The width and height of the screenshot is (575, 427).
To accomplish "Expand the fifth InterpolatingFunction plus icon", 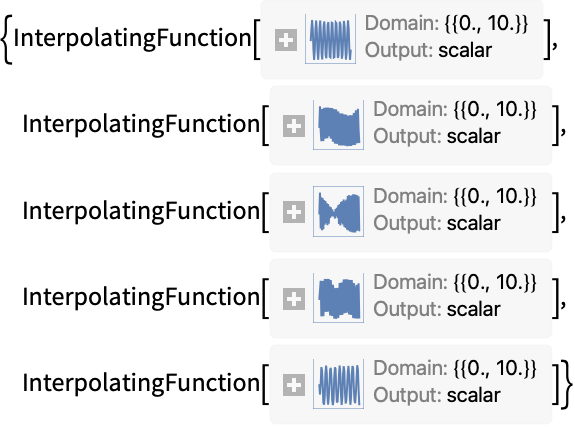I will coord(294,385).
